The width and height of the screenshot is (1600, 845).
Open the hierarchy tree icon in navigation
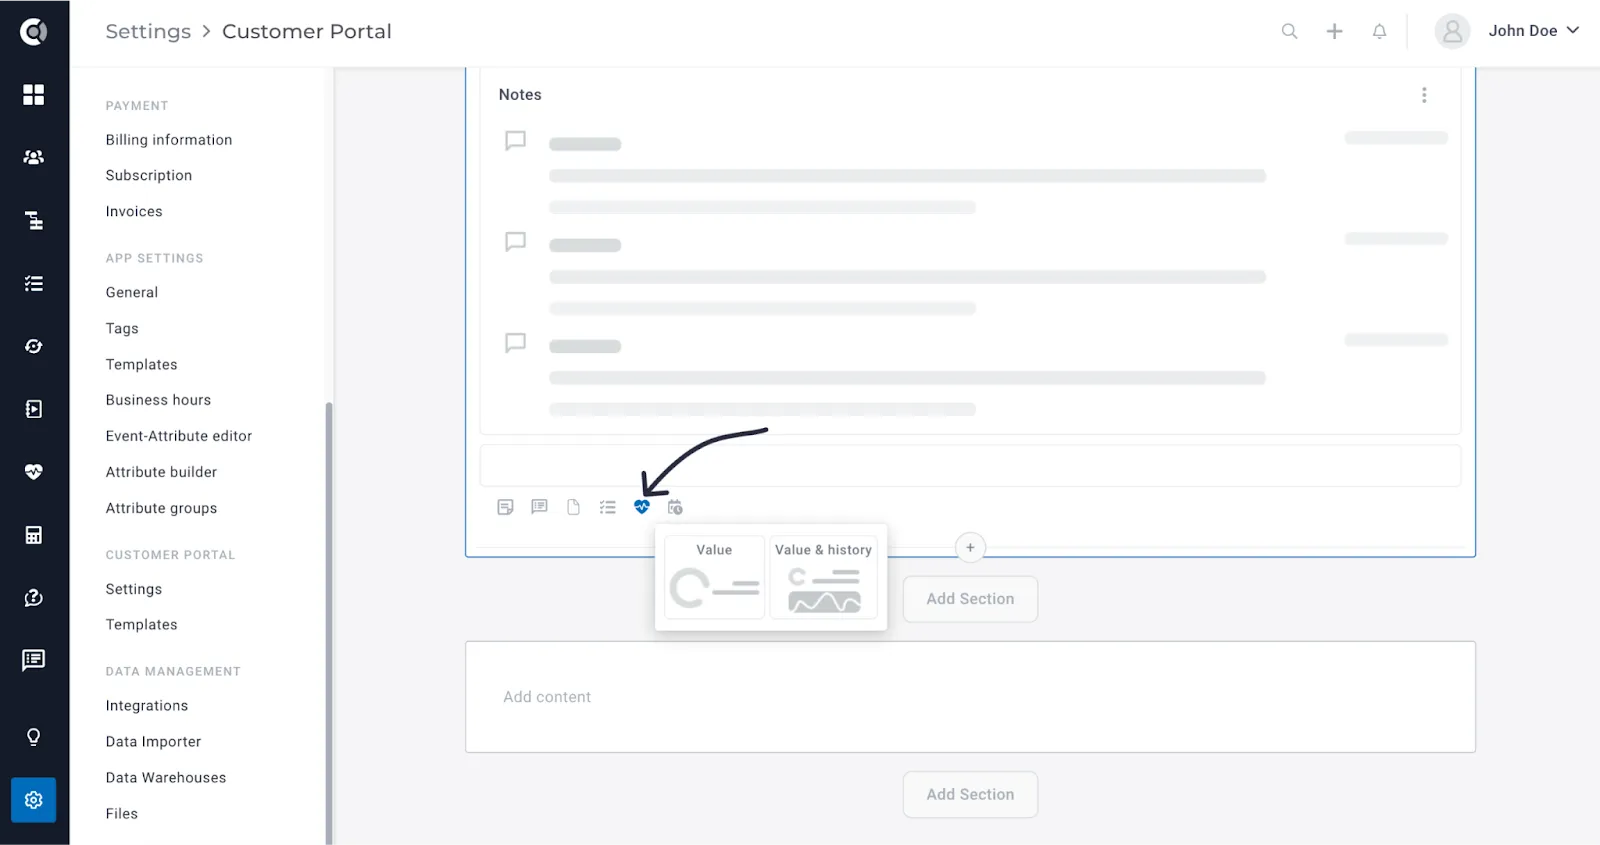point(34,220)
